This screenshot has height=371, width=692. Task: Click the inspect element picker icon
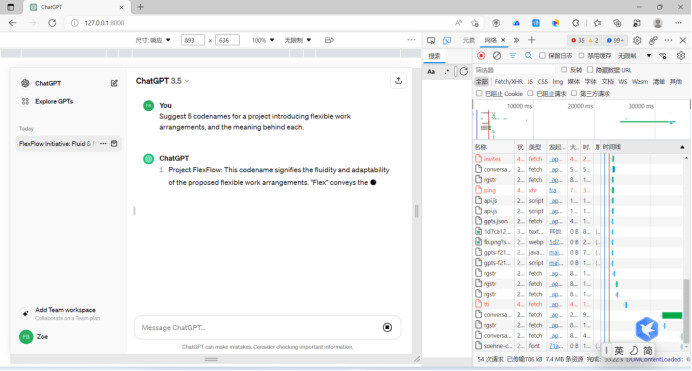pyautogui.click(x=431, y=40)
